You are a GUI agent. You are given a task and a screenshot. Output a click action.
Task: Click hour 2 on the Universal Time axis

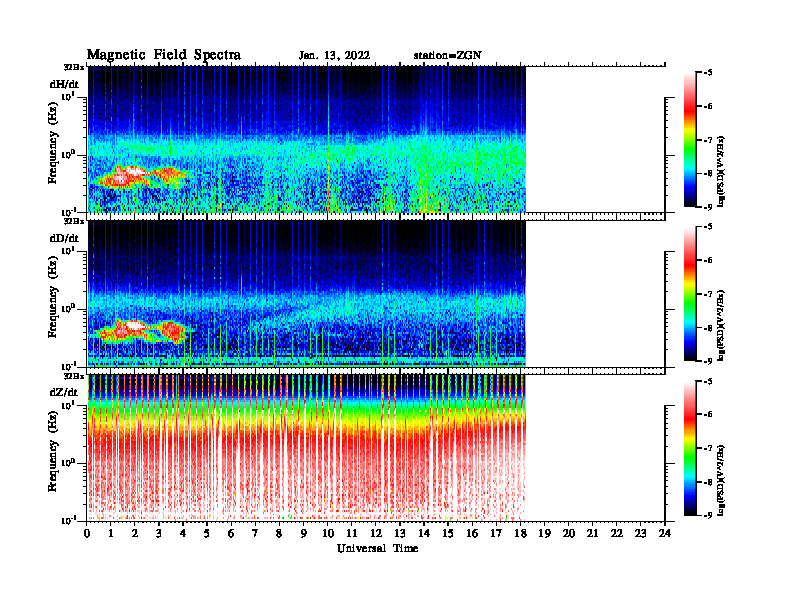(x=135, y=534)
